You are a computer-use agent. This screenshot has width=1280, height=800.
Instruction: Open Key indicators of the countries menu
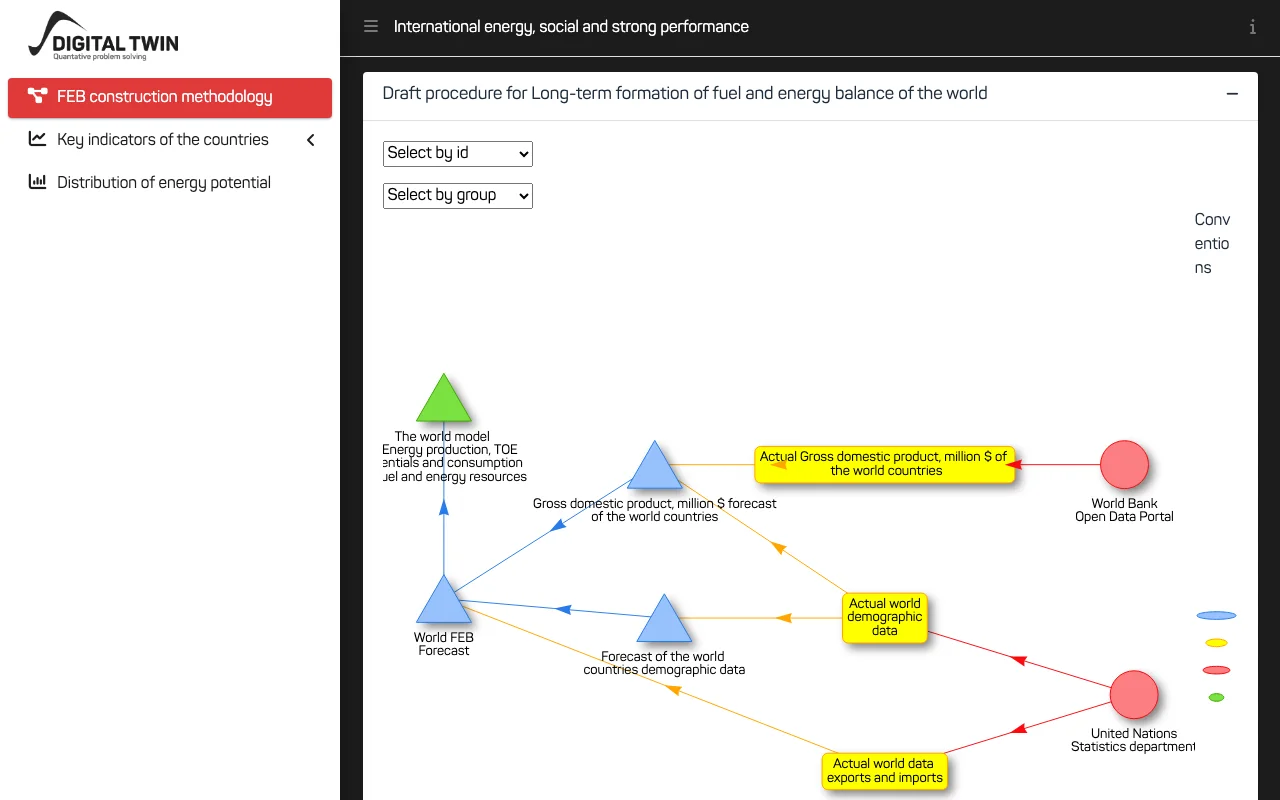[170, 140]
